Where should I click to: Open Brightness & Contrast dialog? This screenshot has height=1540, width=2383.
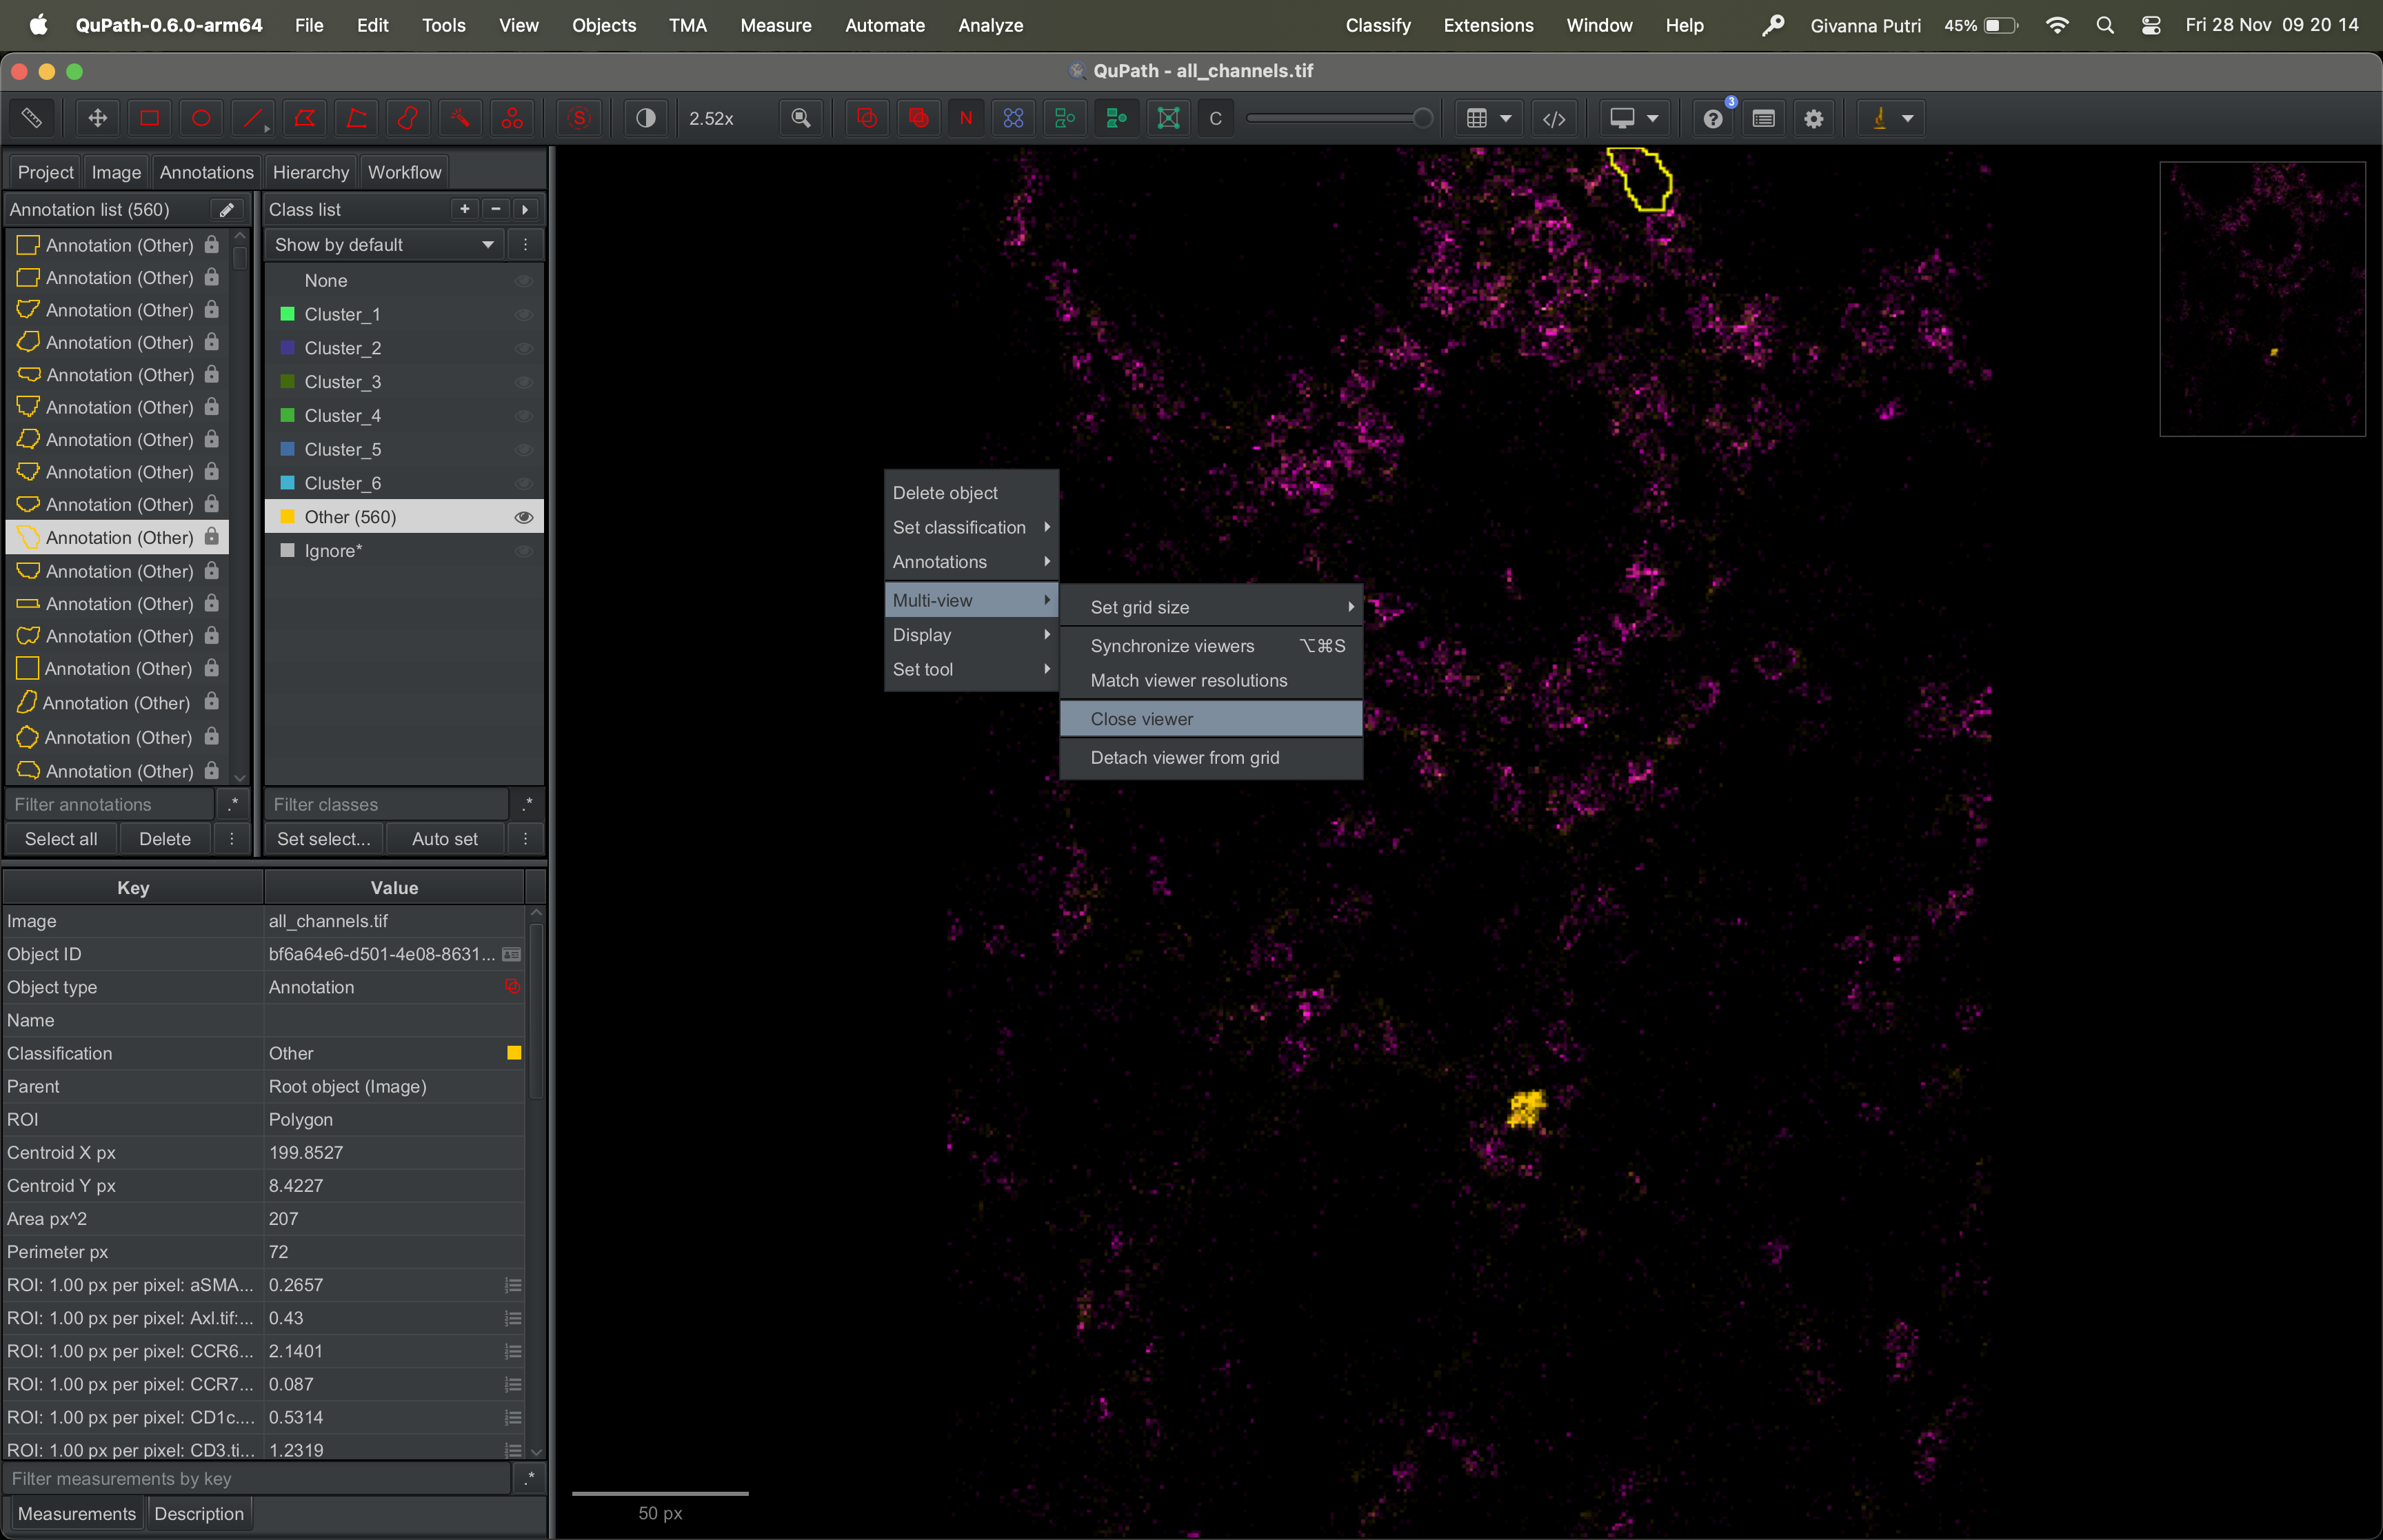click(646, 118)
